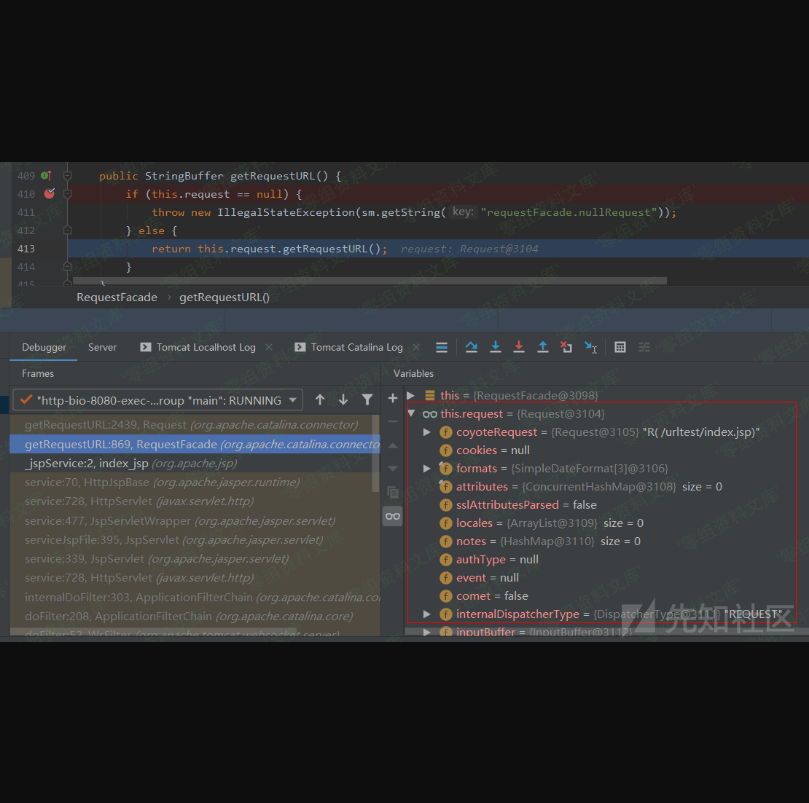Click code line 413 return statement

tap(269, 249)
